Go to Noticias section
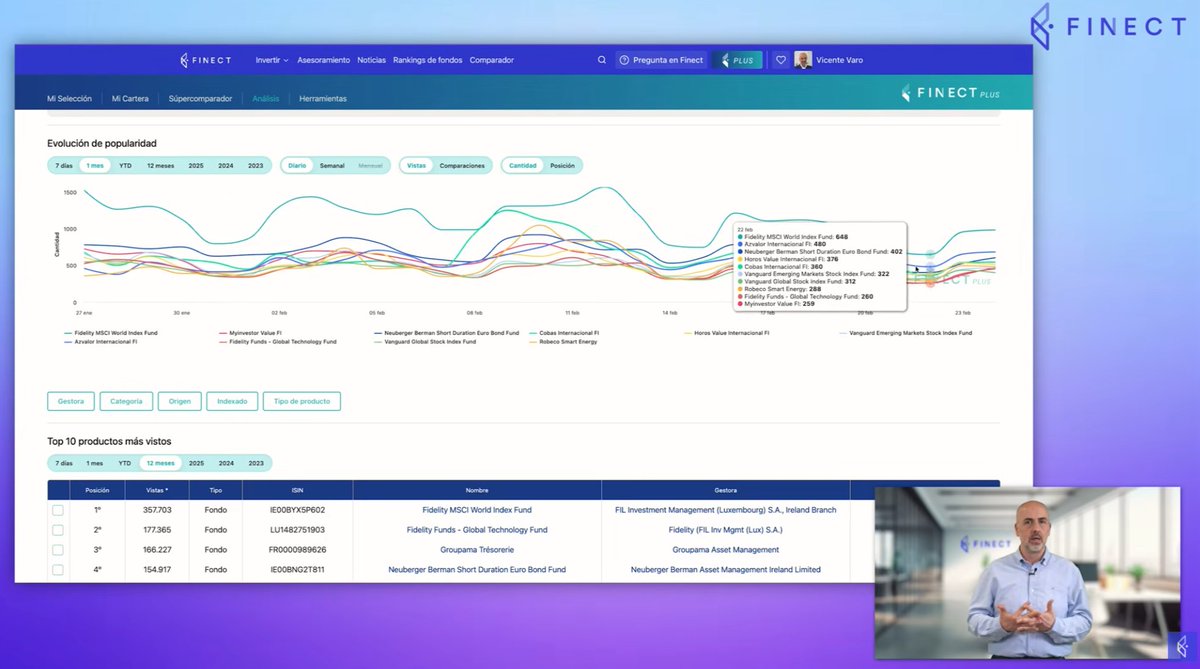Screen dimensions: 1200x669 [371, 60]
